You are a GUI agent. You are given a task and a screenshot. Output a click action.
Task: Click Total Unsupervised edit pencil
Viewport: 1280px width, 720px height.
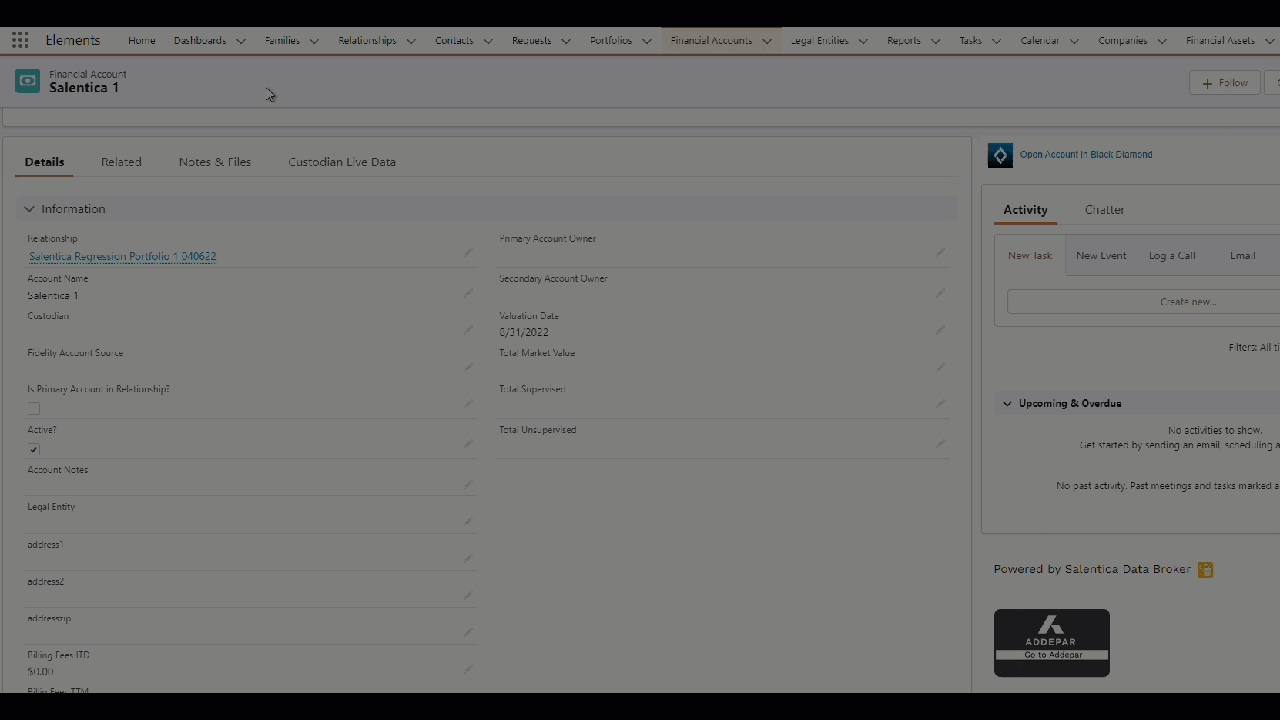tap(940, 444)
